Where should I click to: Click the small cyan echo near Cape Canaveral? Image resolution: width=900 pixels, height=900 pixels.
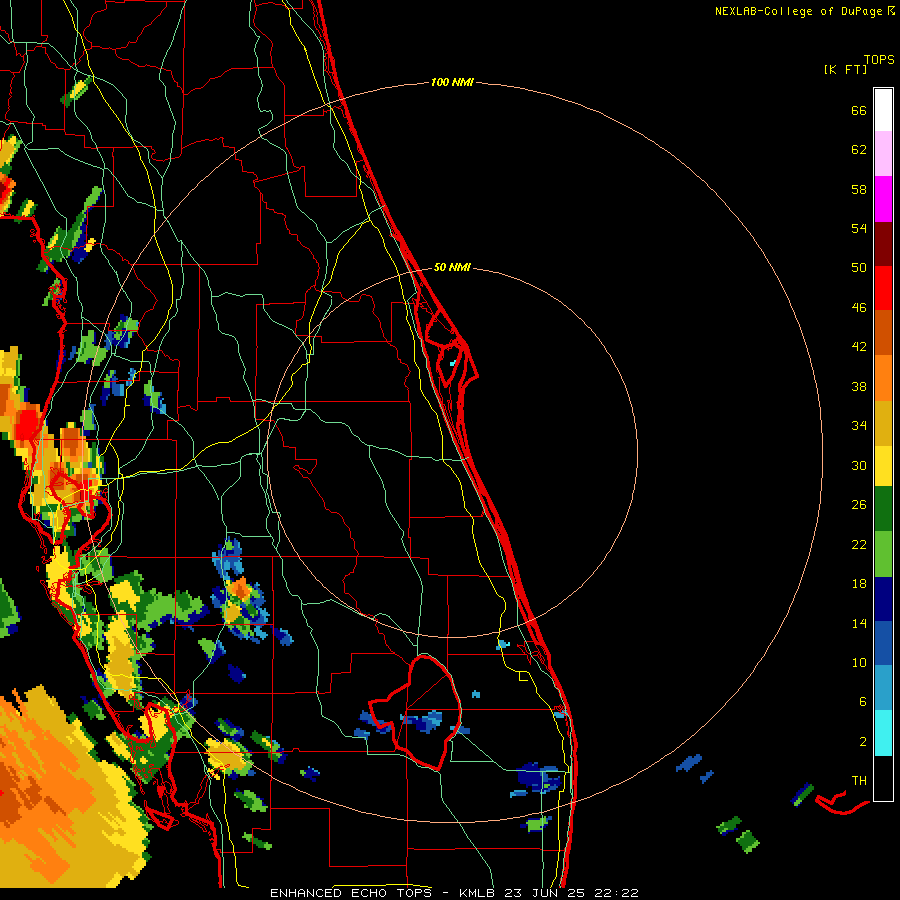click(x=453, y=363)
